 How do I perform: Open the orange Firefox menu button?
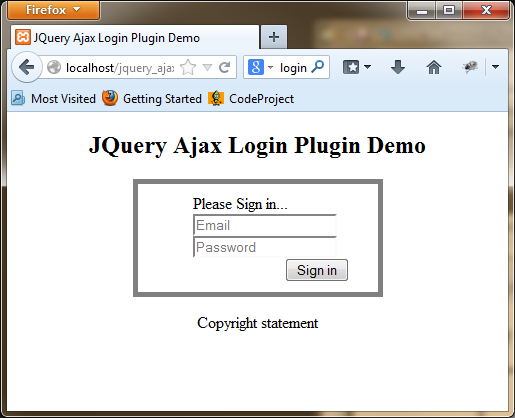coord(53,10)
